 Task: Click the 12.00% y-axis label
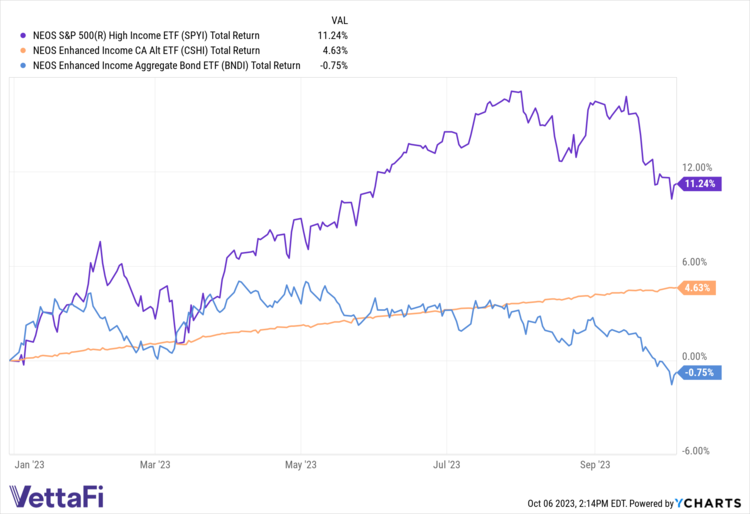pos(695,167)
